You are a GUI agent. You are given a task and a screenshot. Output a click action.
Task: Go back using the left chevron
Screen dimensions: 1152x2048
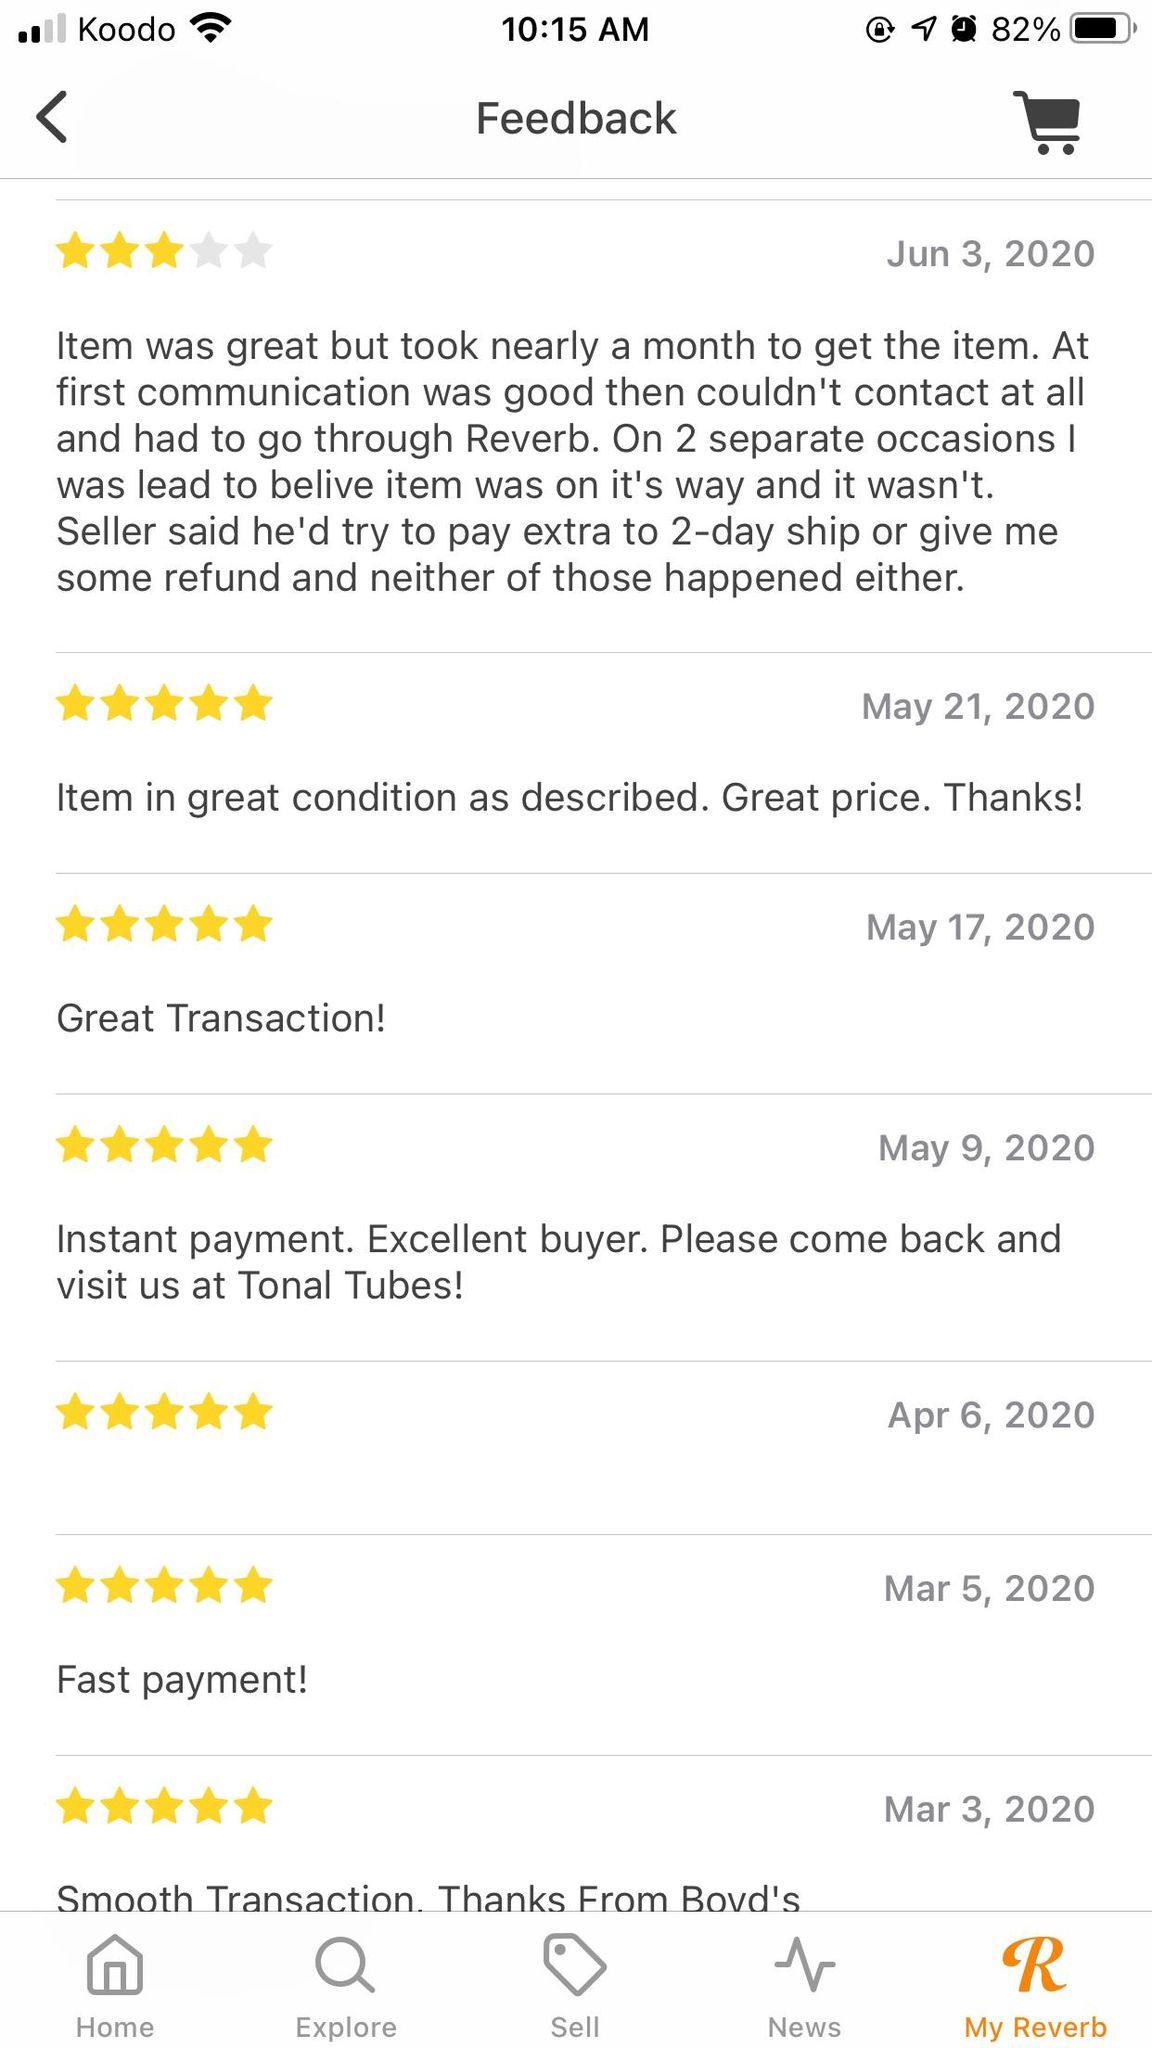[52, 117]
